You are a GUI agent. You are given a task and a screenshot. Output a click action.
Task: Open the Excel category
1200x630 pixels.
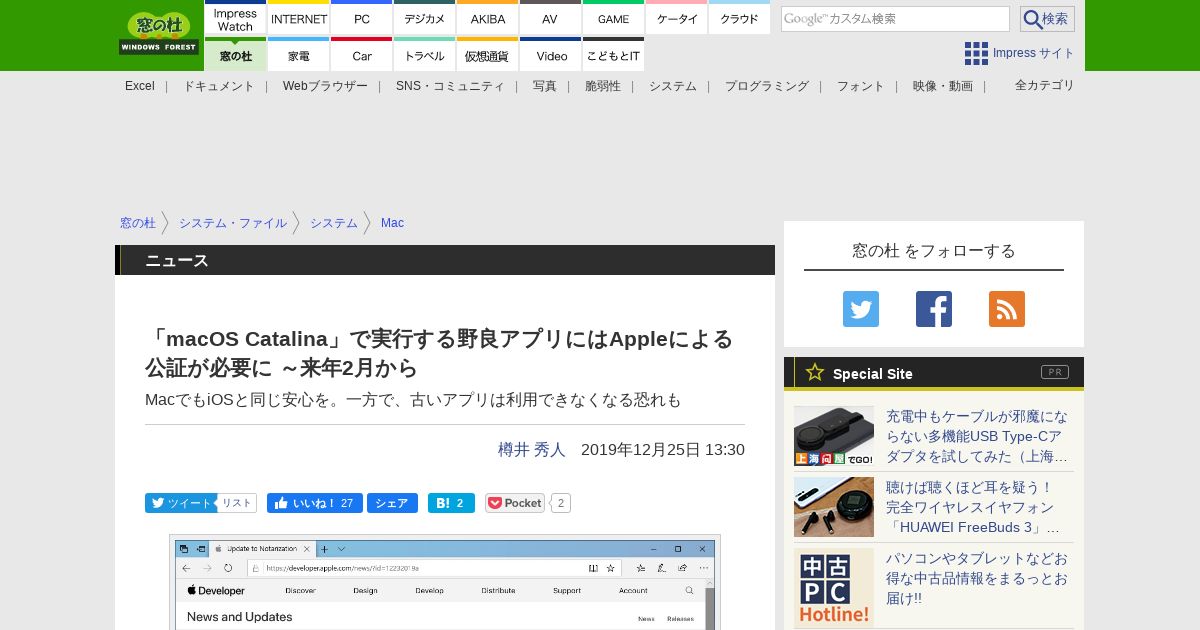click(x=140, y=86)
